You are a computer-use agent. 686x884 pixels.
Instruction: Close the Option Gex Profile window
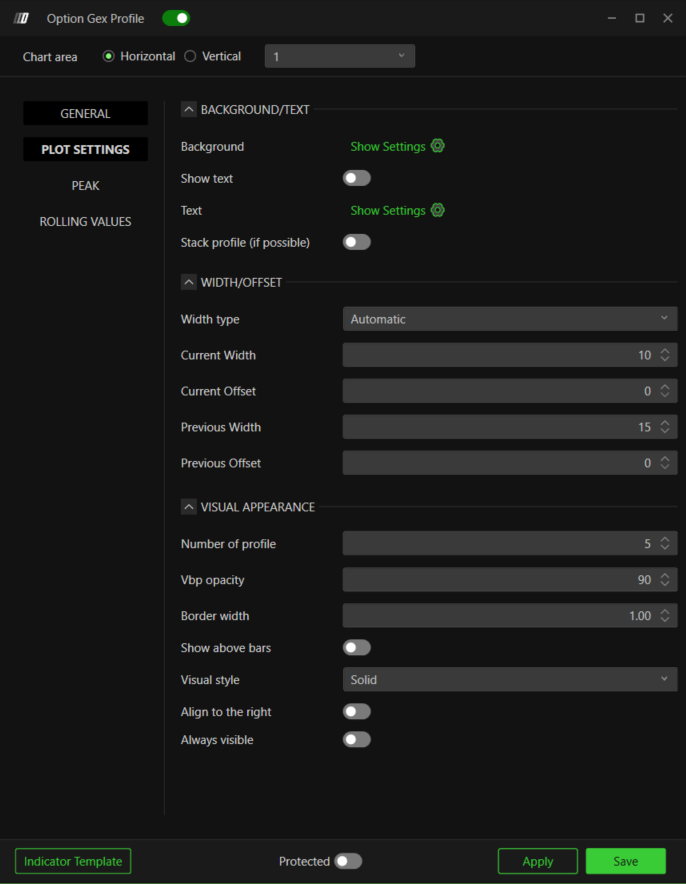(668, 19)
